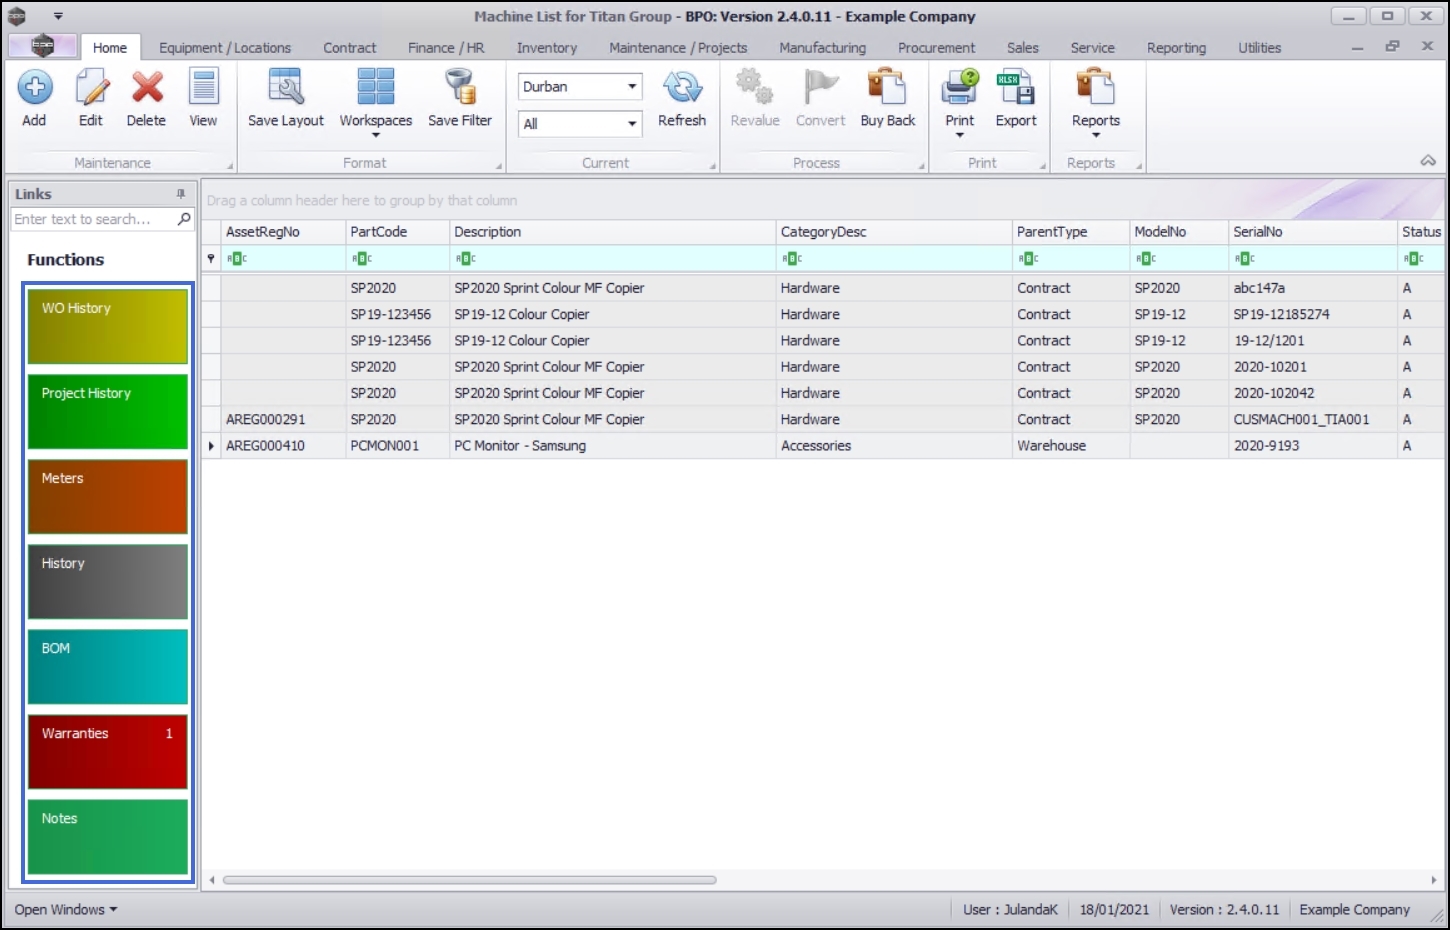This screenshot has height=930, width=1450.
Task: Expand the Workspaces dropdown arrow
Action: tap(376, 135)
